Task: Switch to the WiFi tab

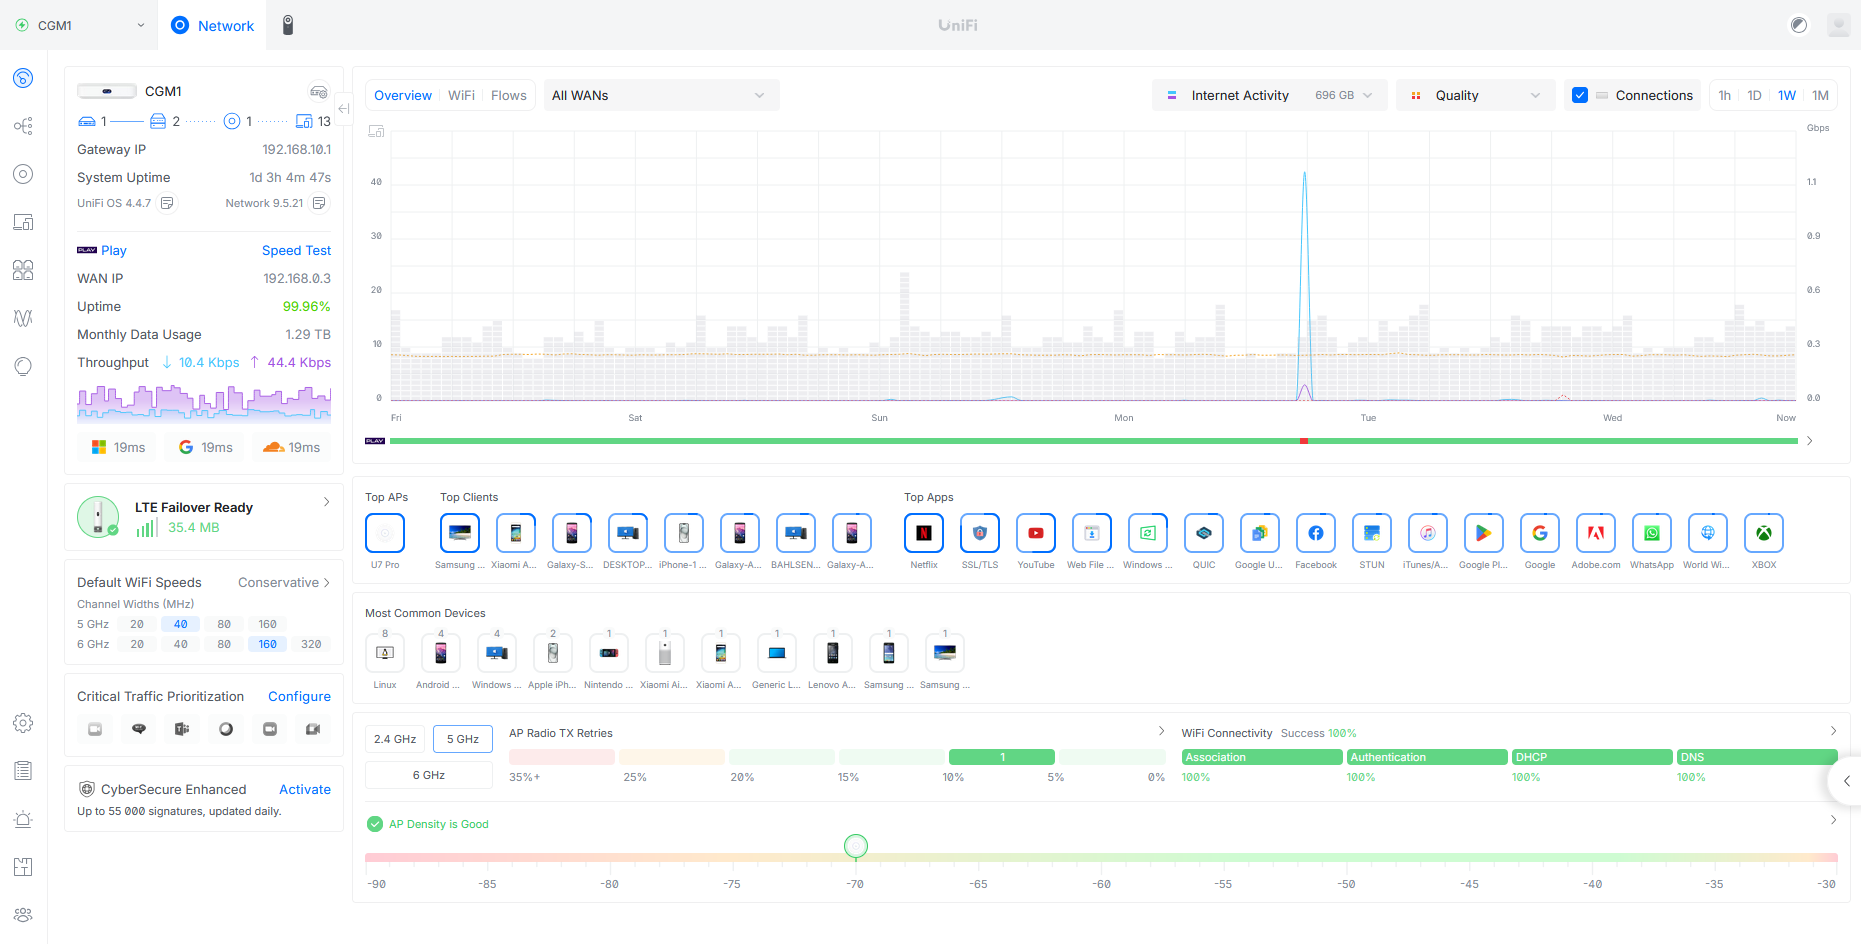Action: [x=461, y=95]
